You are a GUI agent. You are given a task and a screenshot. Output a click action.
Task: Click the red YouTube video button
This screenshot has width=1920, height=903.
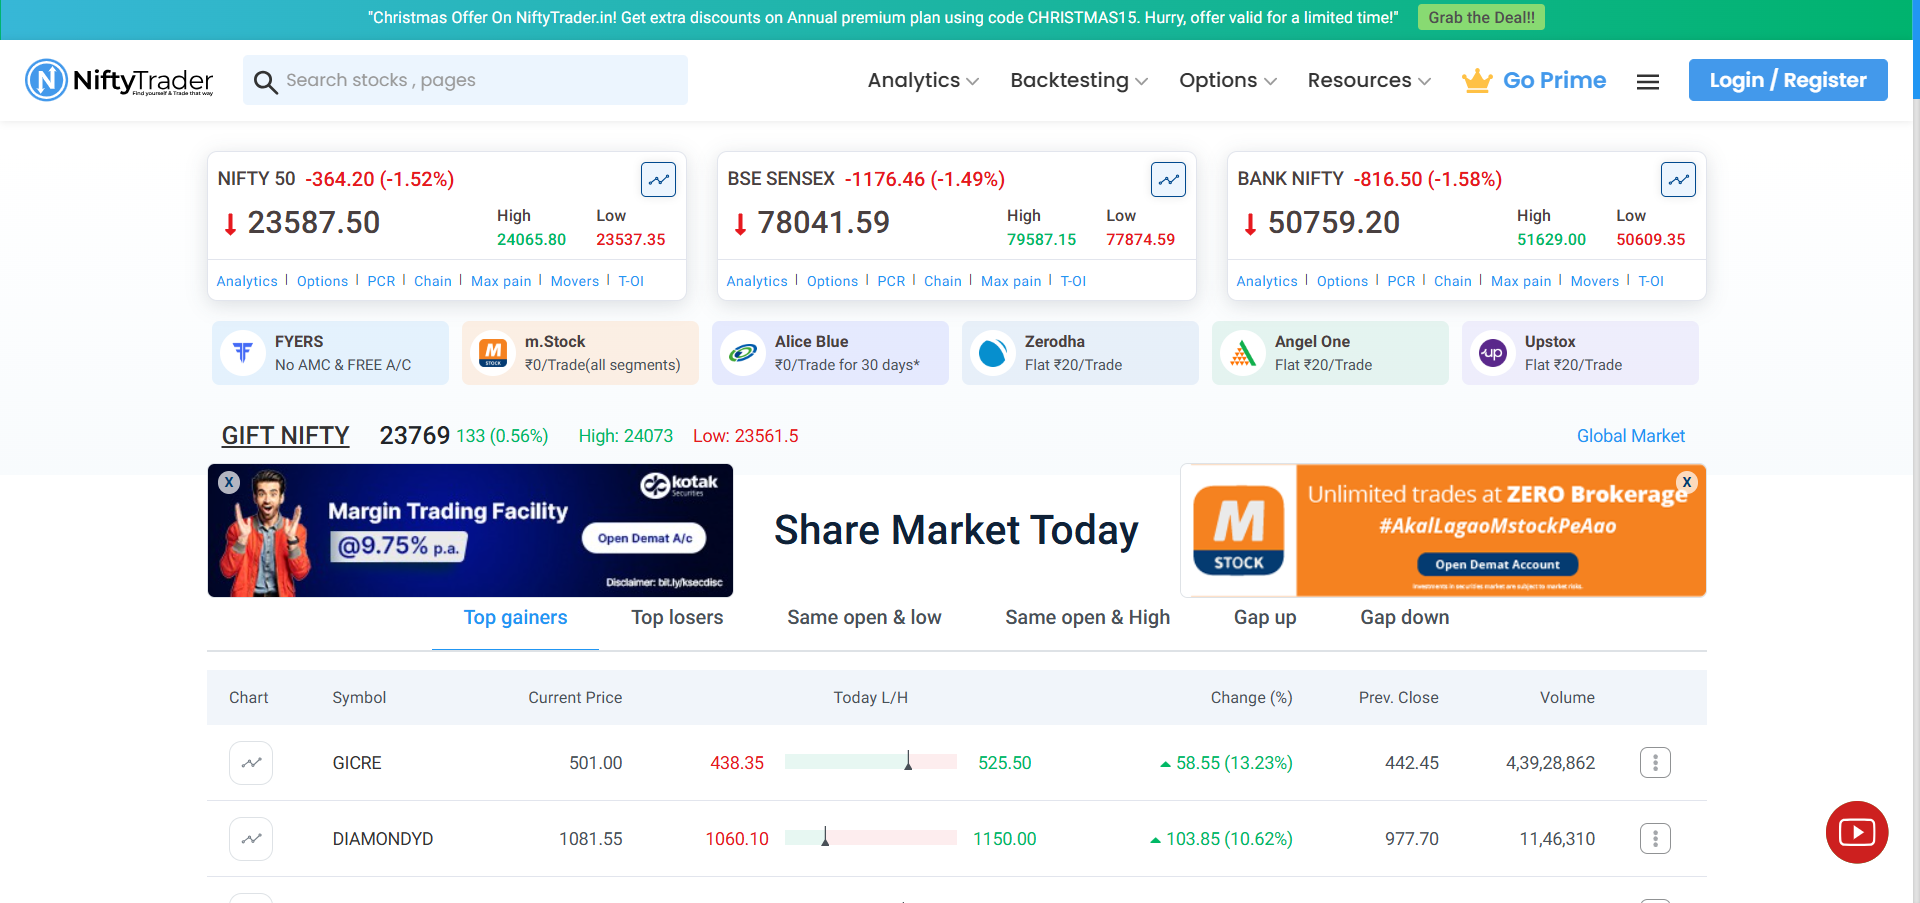point(1857,832)
